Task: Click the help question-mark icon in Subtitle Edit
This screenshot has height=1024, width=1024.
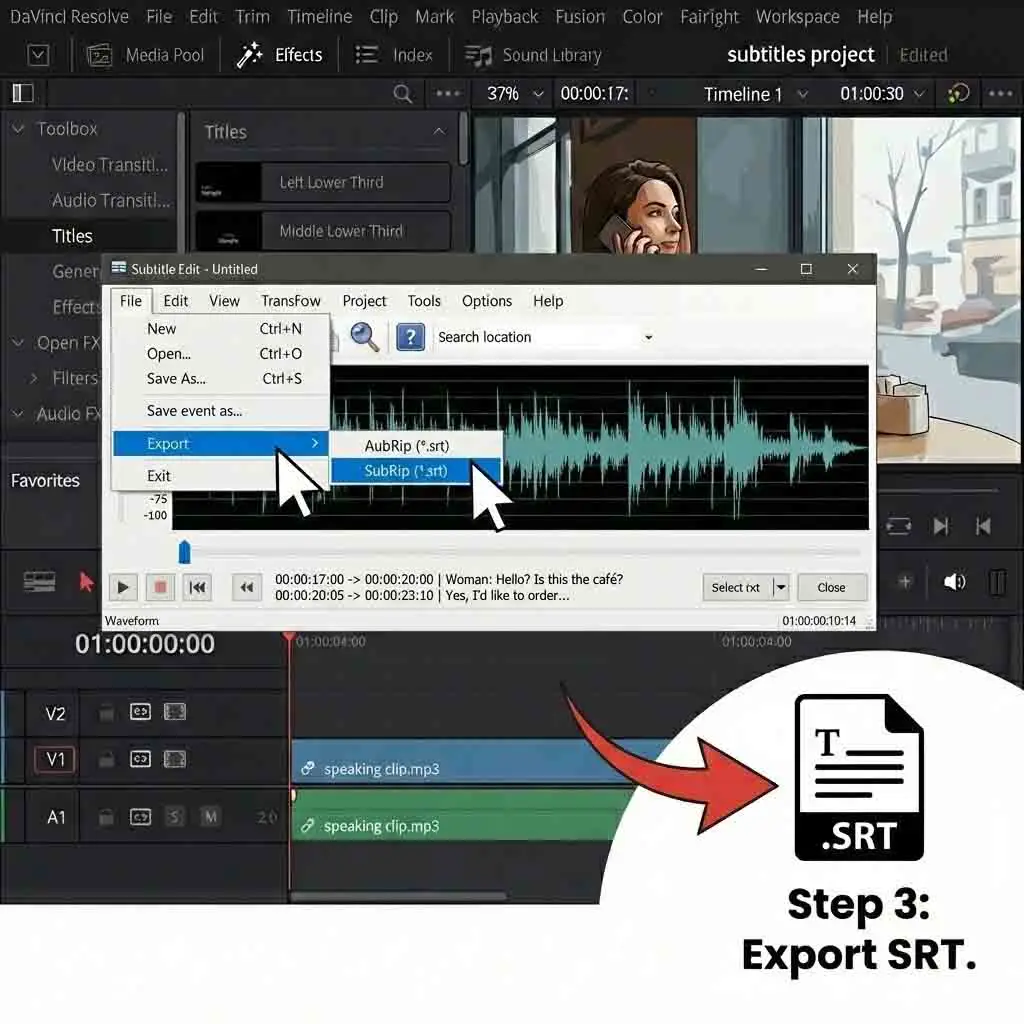Action: coord(411,337)
